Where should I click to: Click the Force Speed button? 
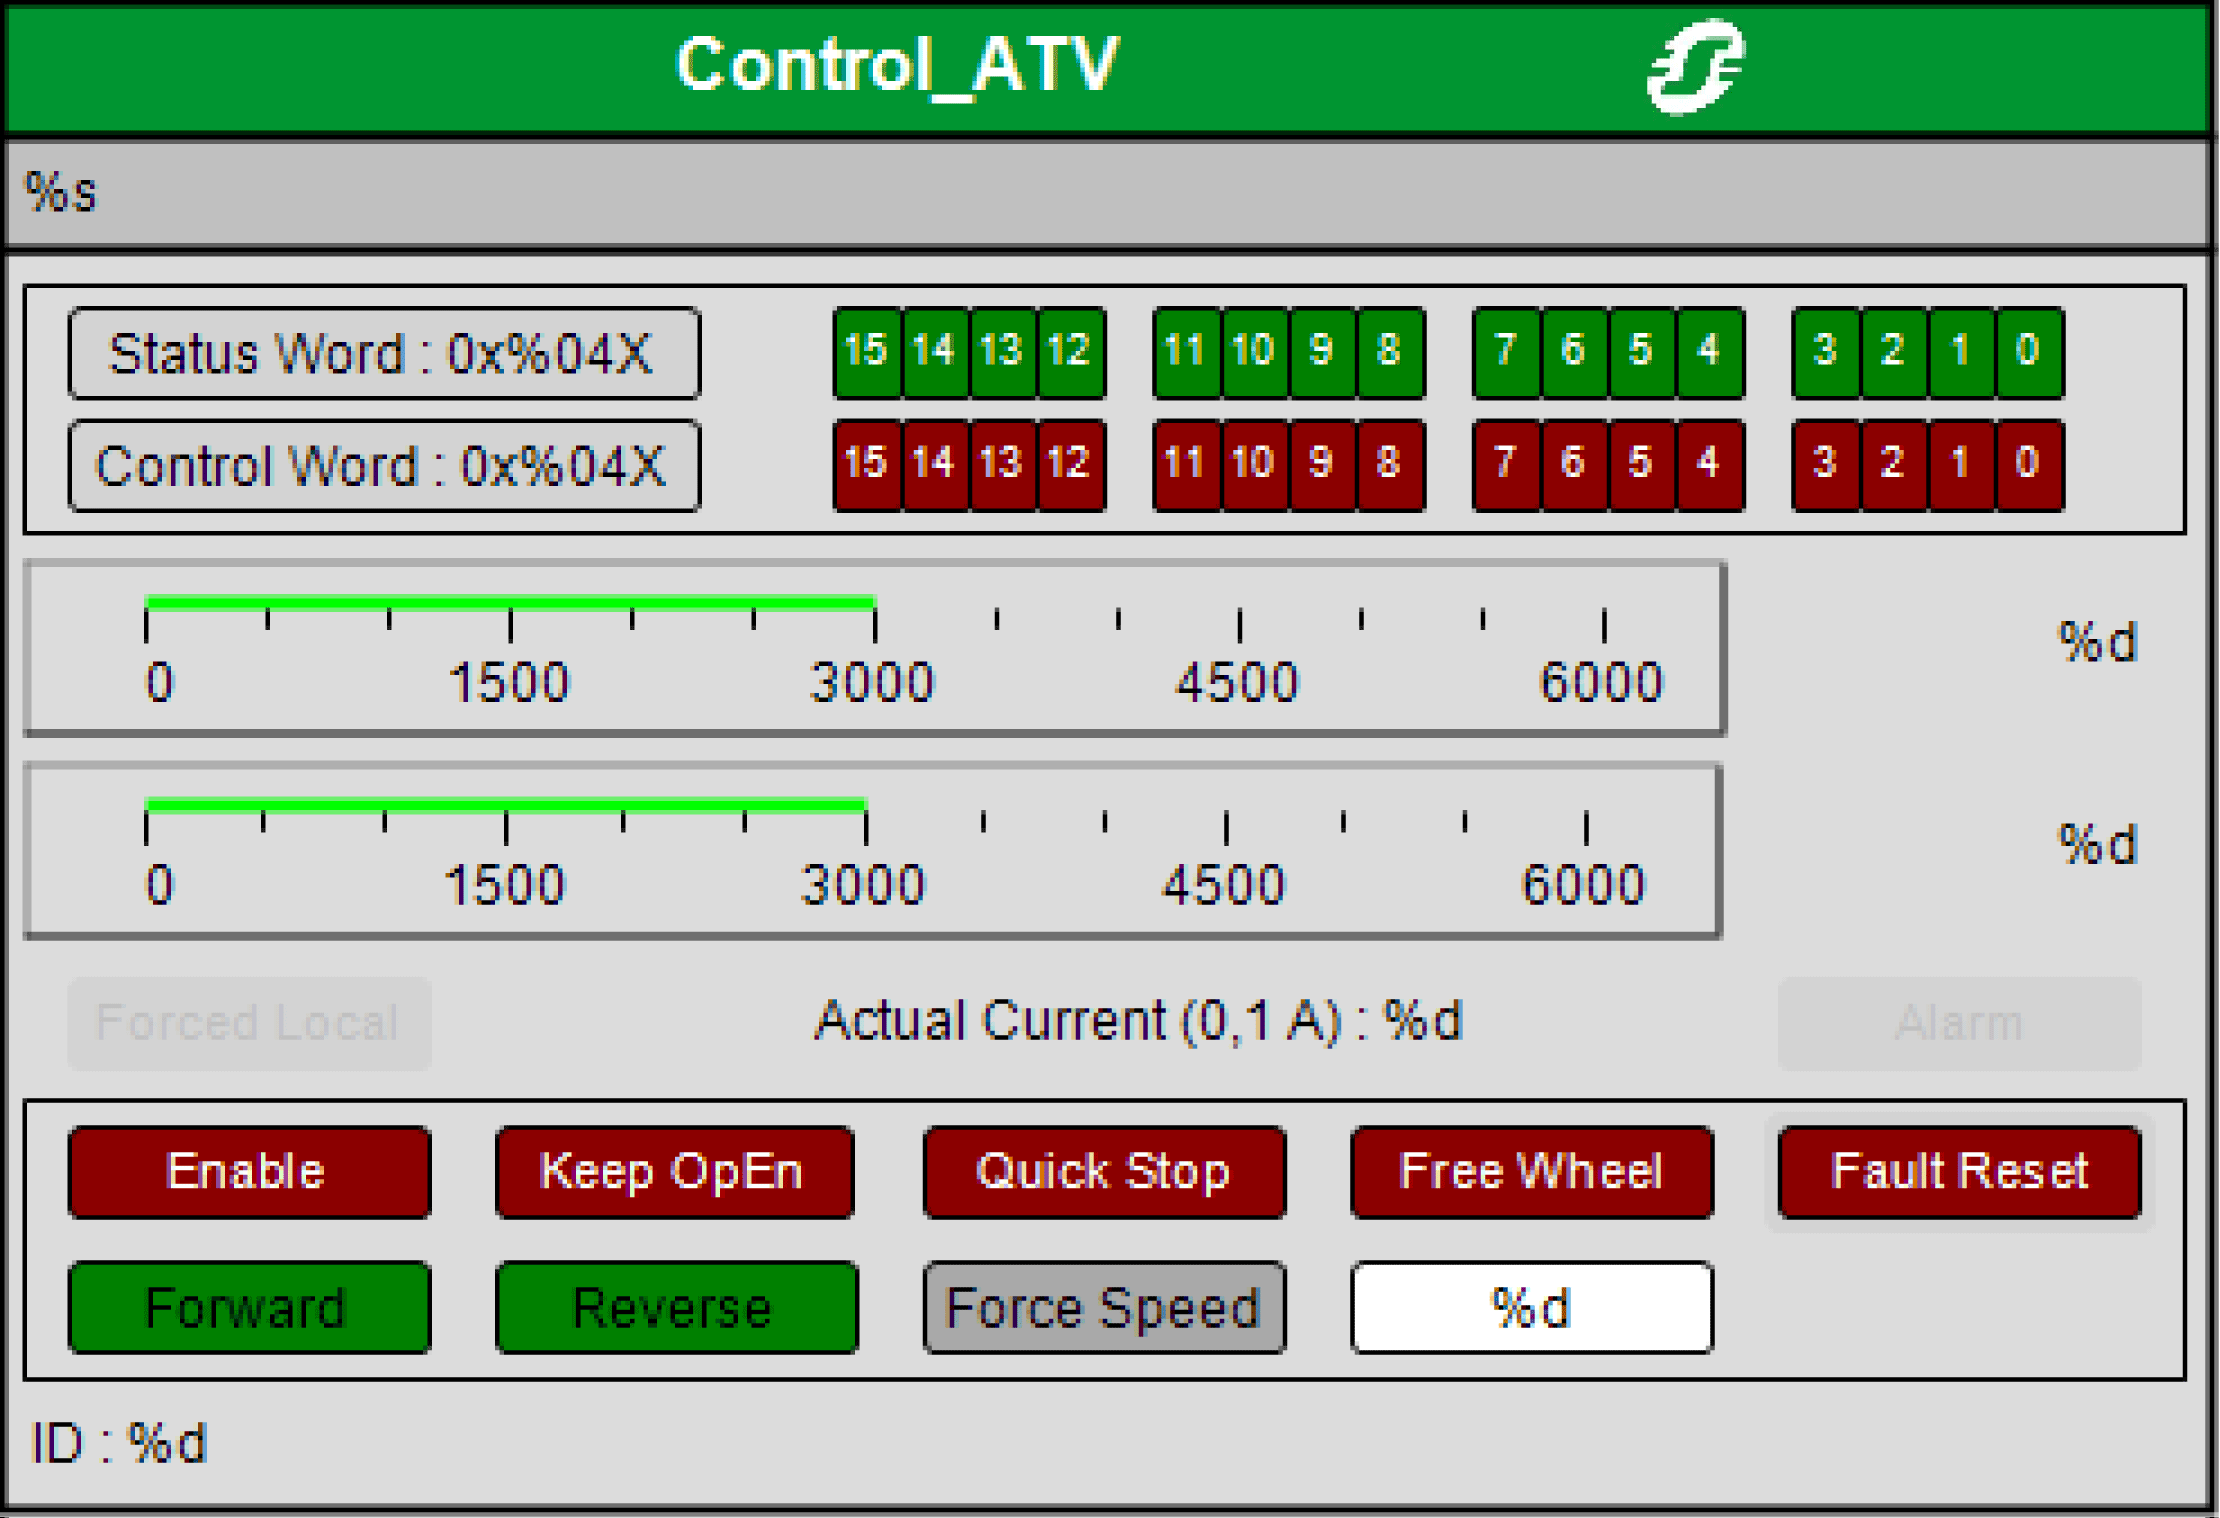(1104, 1308)
